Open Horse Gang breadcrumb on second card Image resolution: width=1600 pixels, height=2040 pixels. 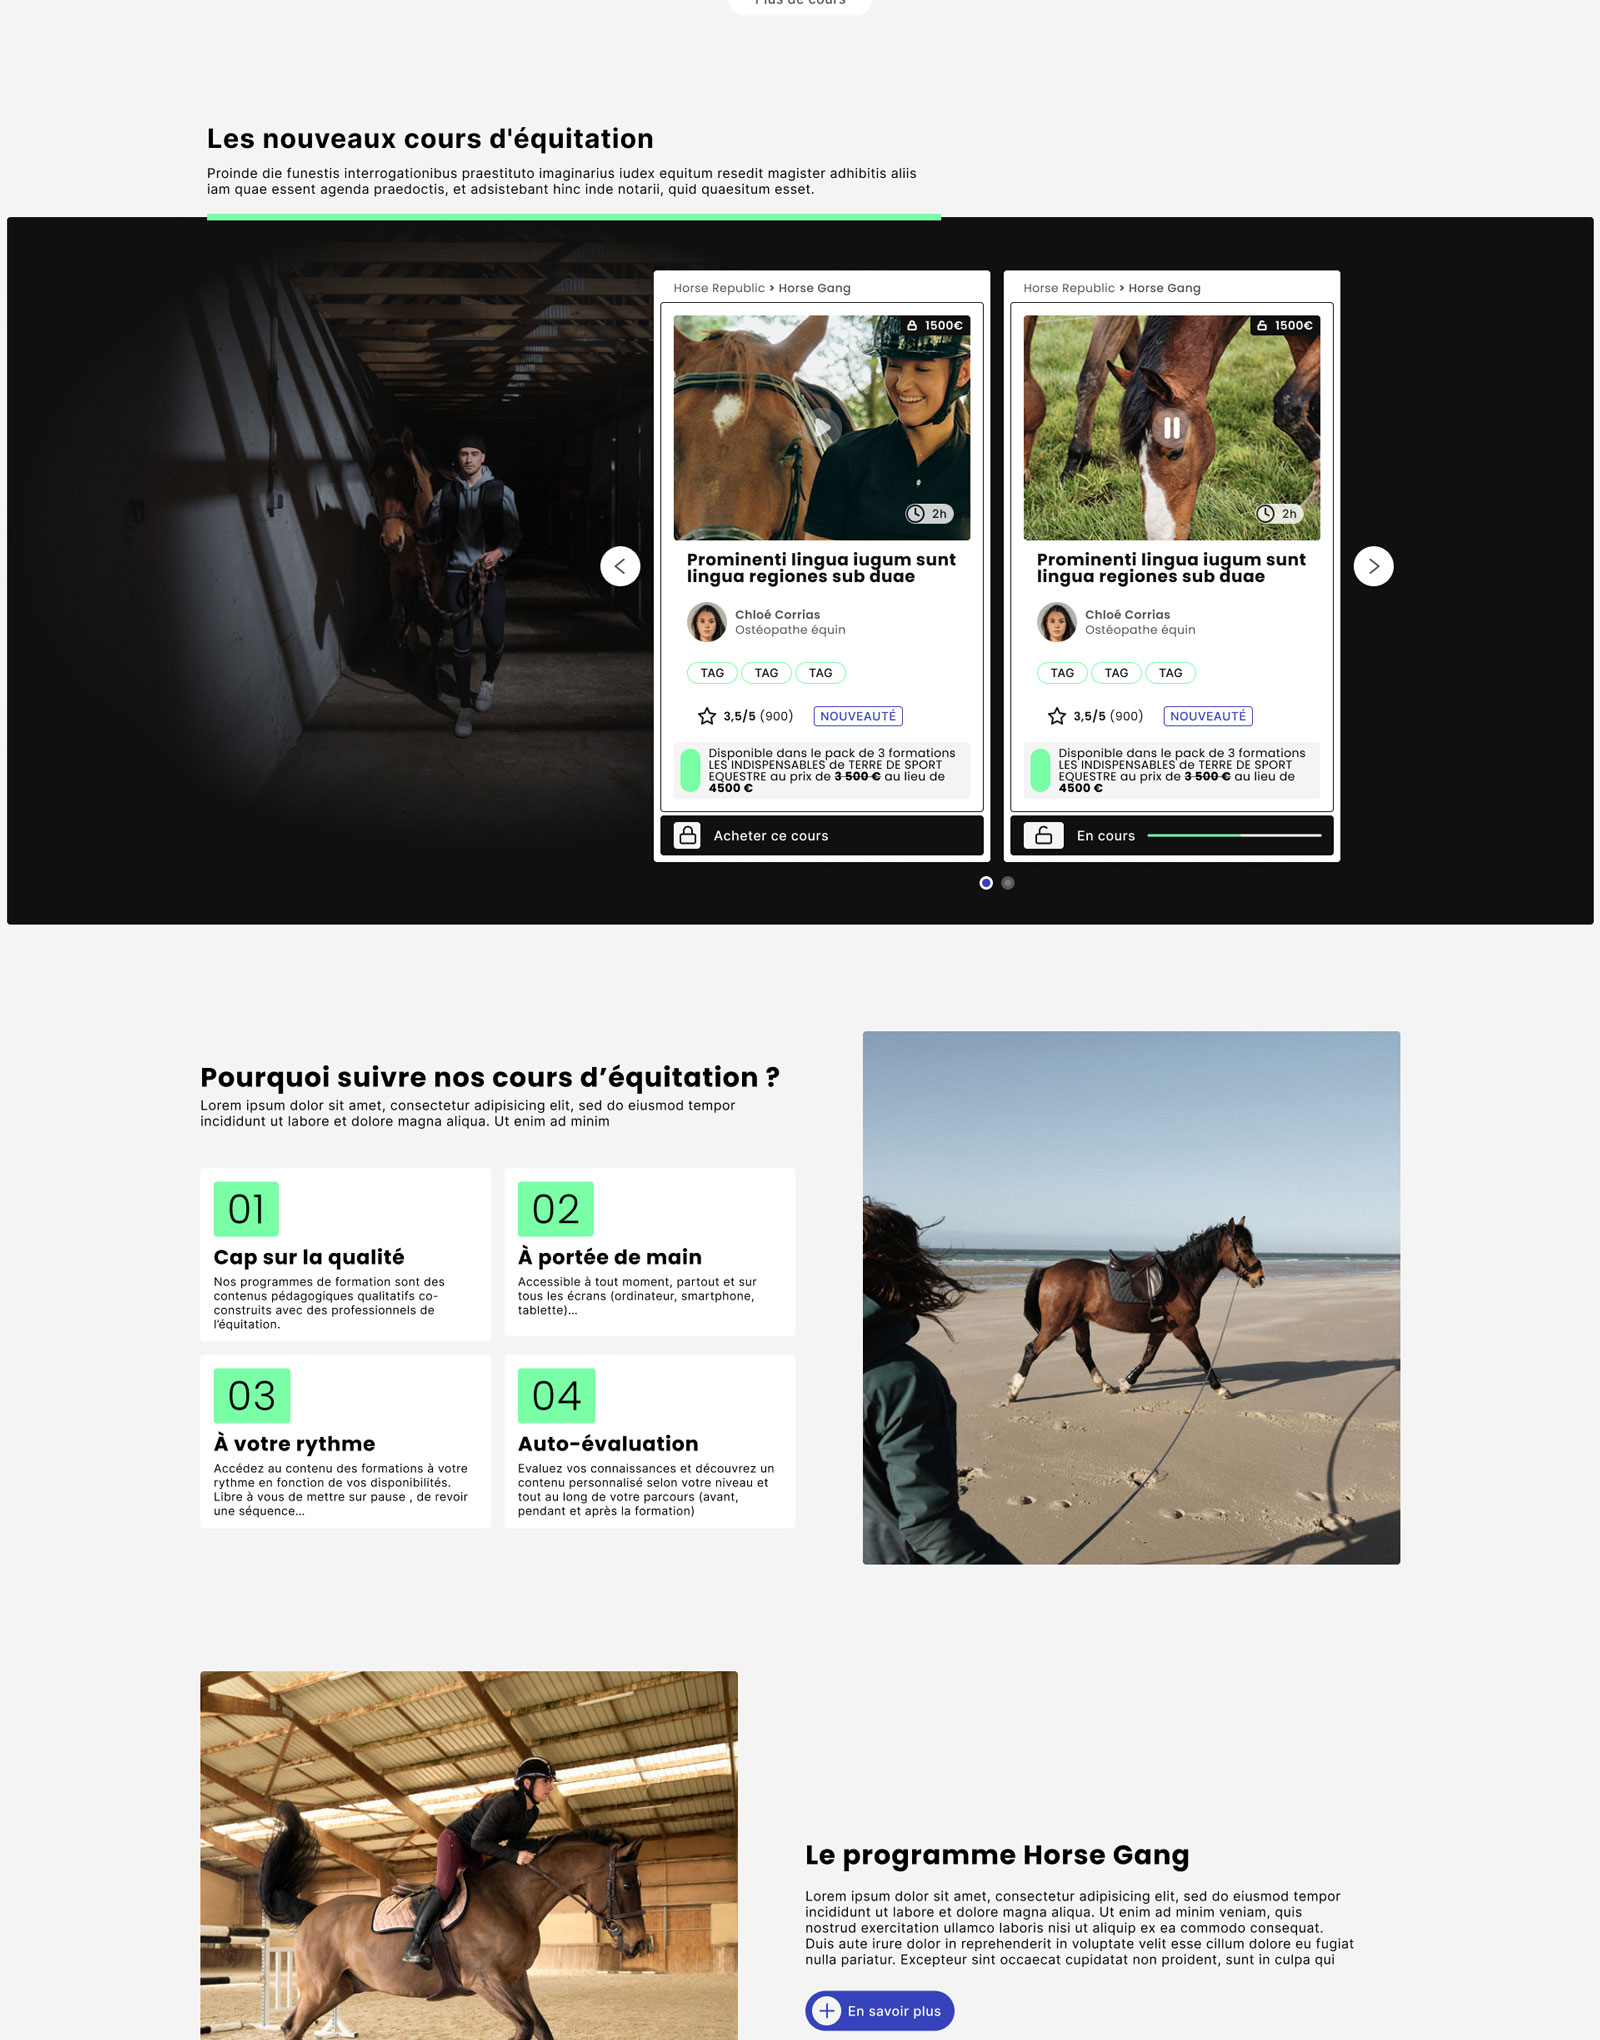point(1164,288)
